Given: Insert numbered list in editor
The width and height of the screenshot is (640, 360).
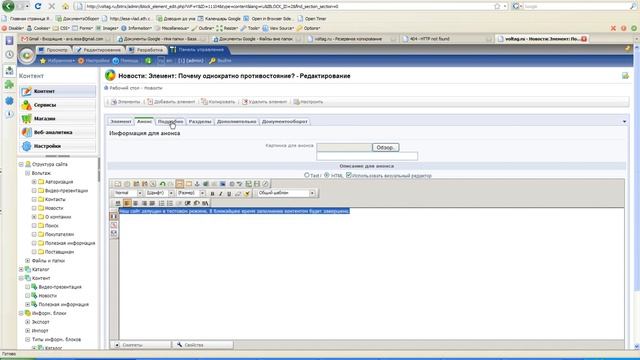Looking at the screenshot, I should (x=162, y=203).
